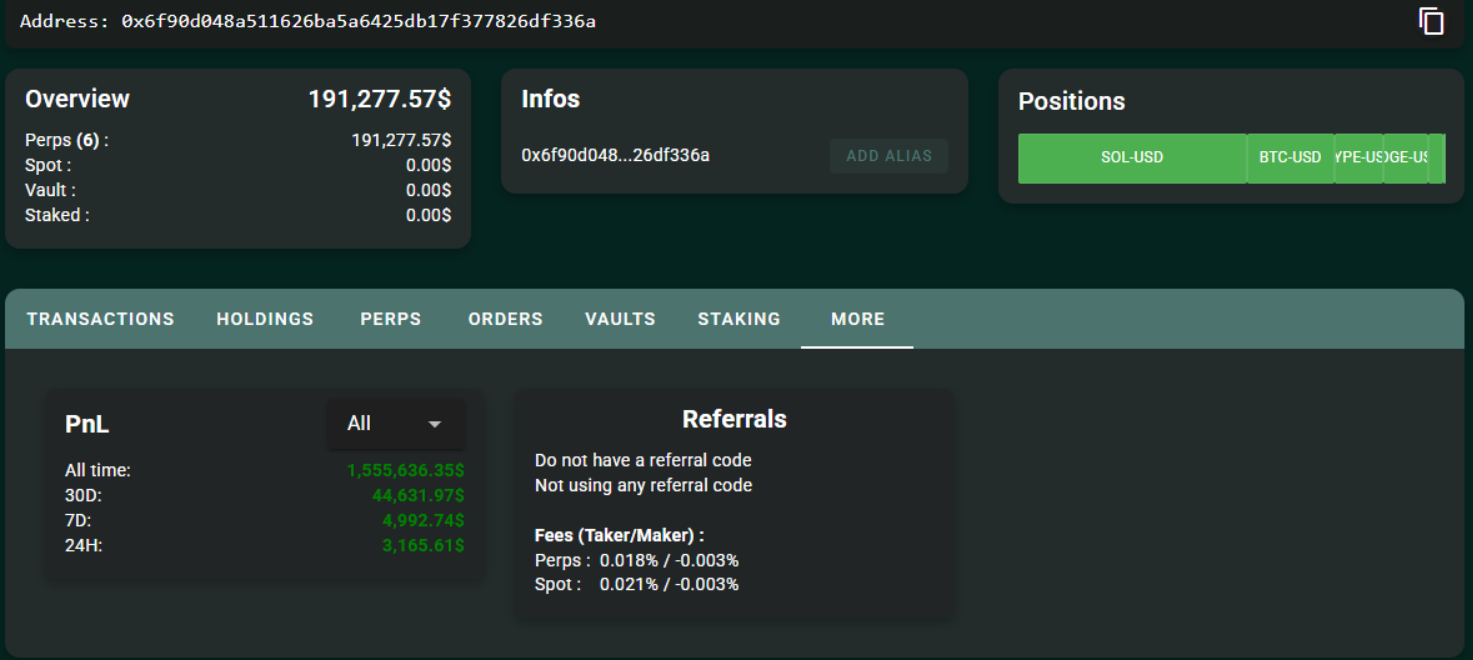The image size is (1473, 660).
Task: Select the SOL-USD position bar
Action: pyautogui.click(x=1132, y=158)
